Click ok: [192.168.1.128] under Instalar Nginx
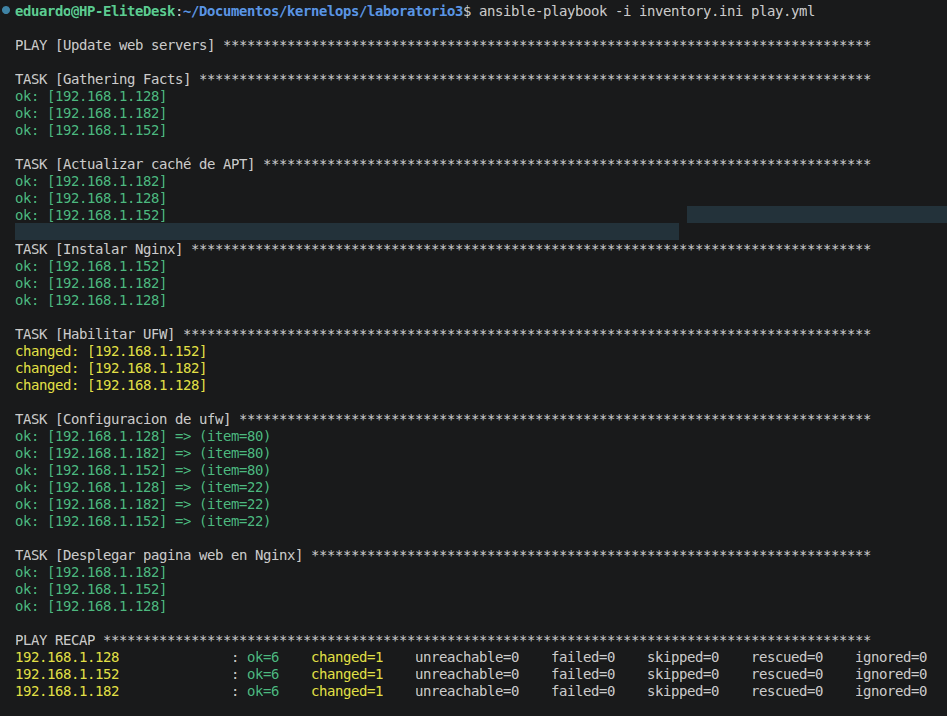This screenshot has width=947, height=716. click(x=91, y=301)
